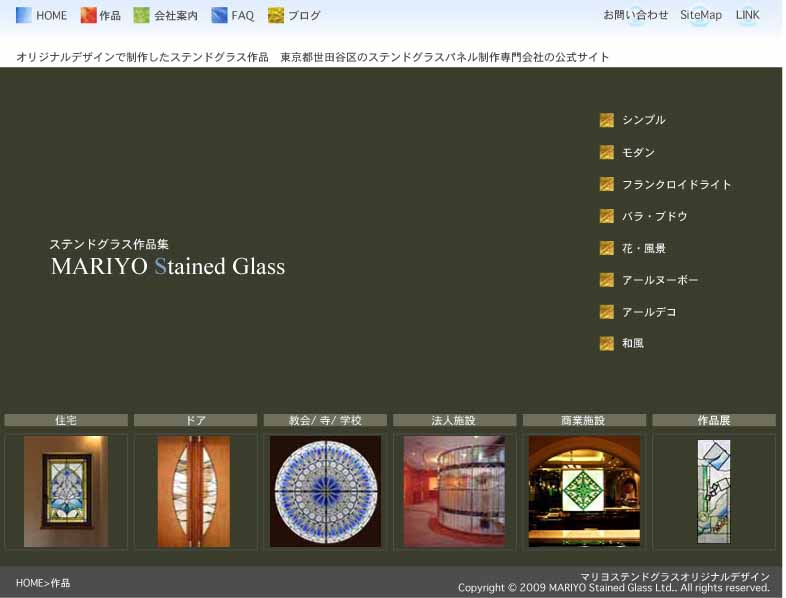This screenshot has height=598, width=786.
Task: Open the バラ・ブドウ category
Action: tap(654, 216)
